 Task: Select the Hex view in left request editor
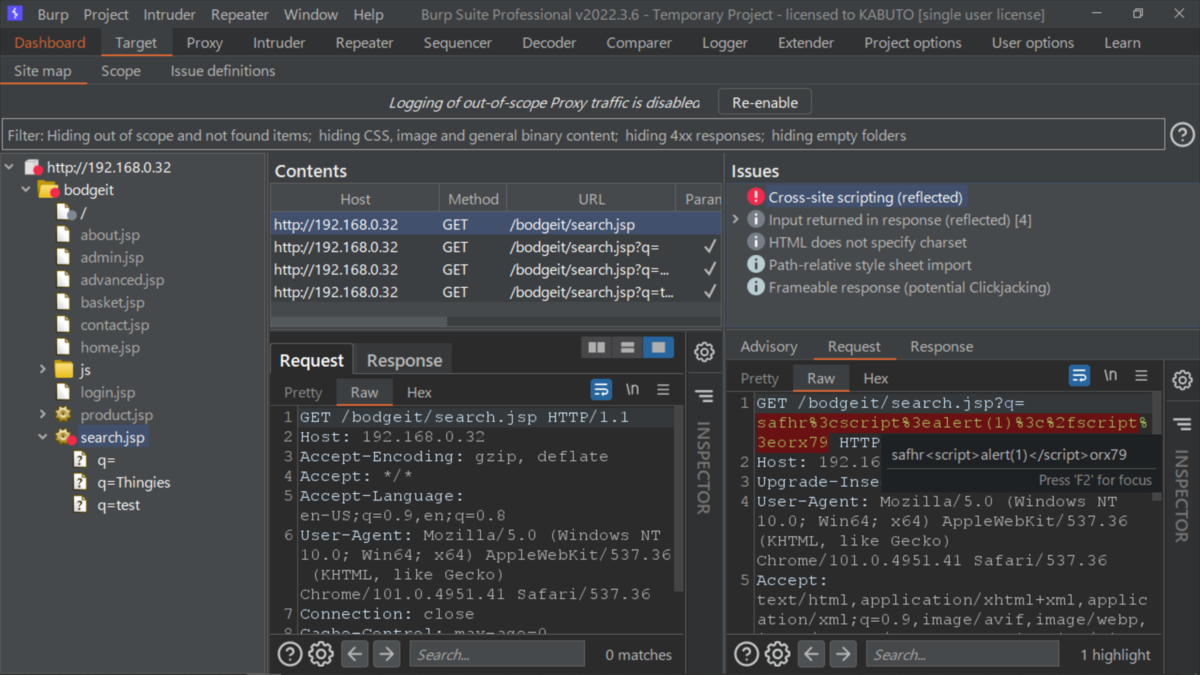coord(419,392)
